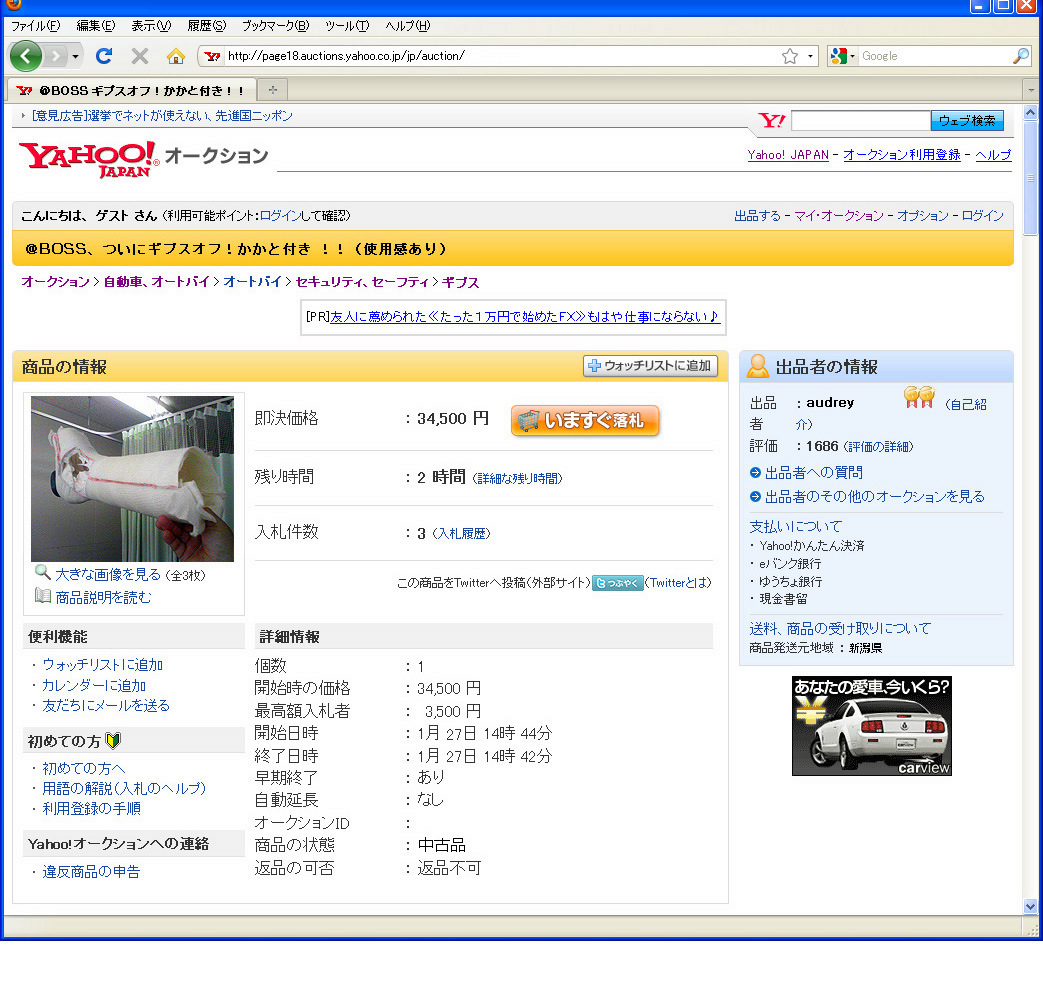Open the ツール menu
The height and width of the screenshot is (990, 1043).
pos(347,26)
